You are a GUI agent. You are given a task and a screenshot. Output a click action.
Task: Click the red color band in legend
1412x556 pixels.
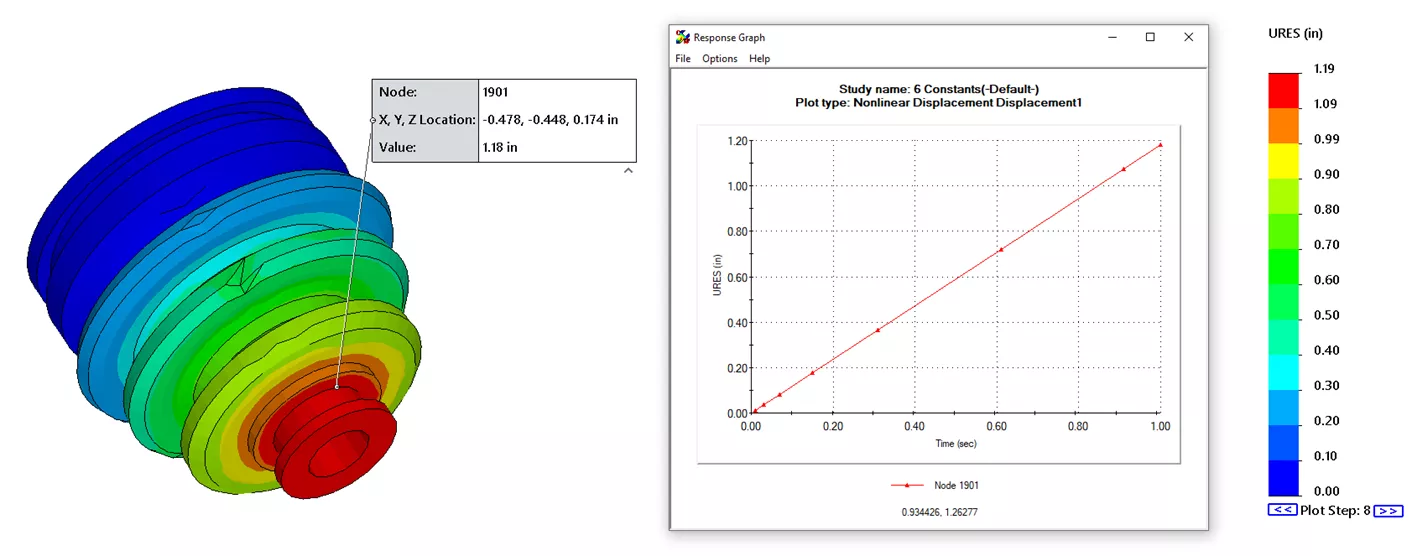pos(1285,90)
